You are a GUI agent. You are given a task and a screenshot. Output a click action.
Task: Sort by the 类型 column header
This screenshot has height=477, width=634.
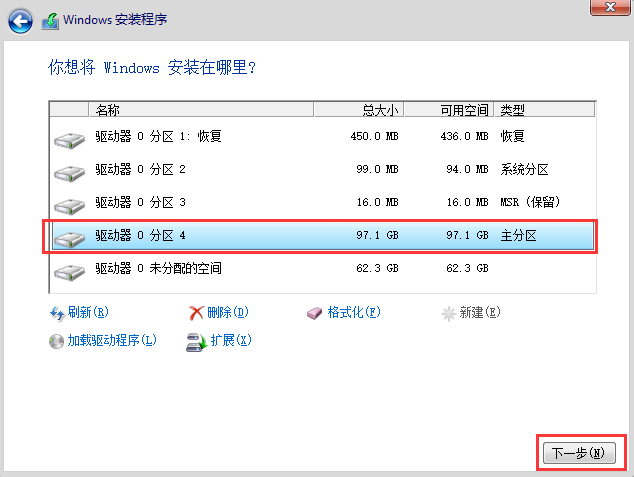tap(544, 110)
